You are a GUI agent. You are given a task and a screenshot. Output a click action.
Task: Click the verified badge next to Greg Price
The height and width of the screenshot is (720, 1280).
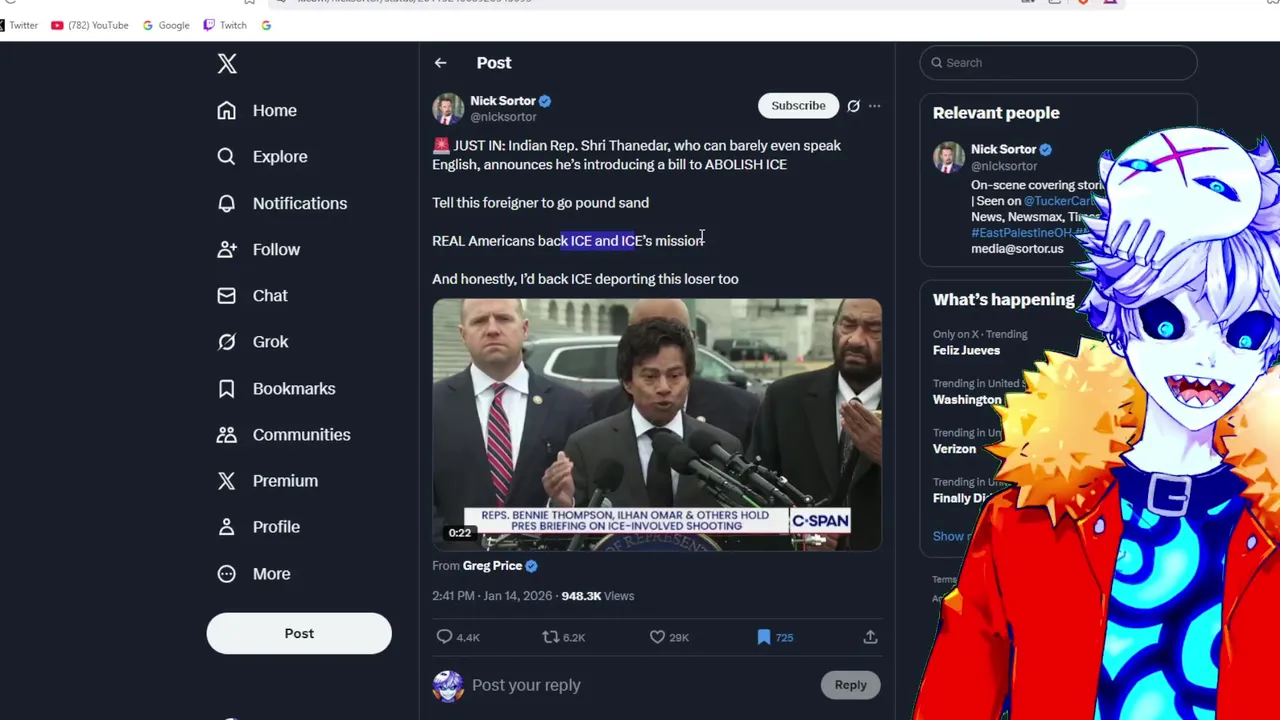tap(531, 566)
